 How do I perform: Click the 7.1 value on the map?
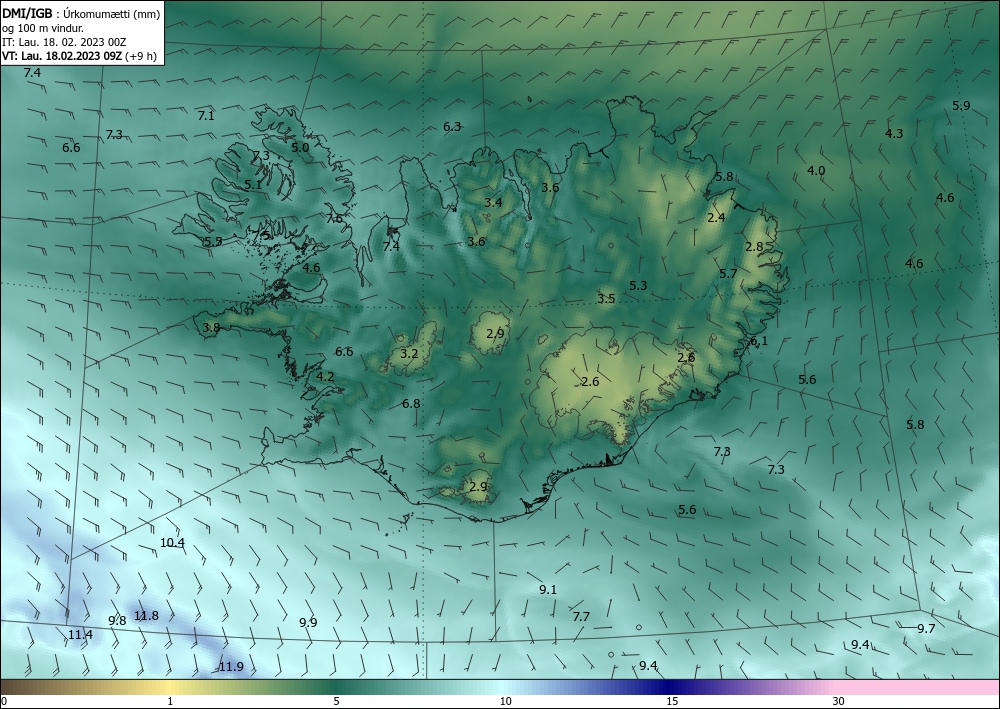[206, 116]
